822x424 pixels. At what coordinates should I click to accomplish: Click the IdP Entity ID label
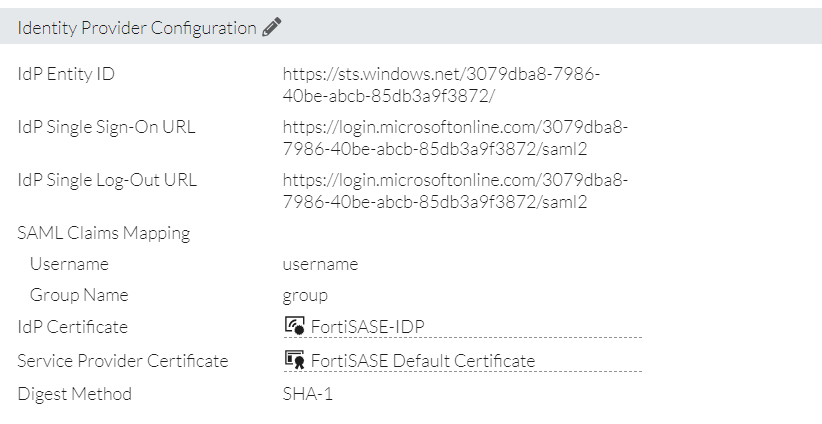pyautogui.click(x=66, y=74)
